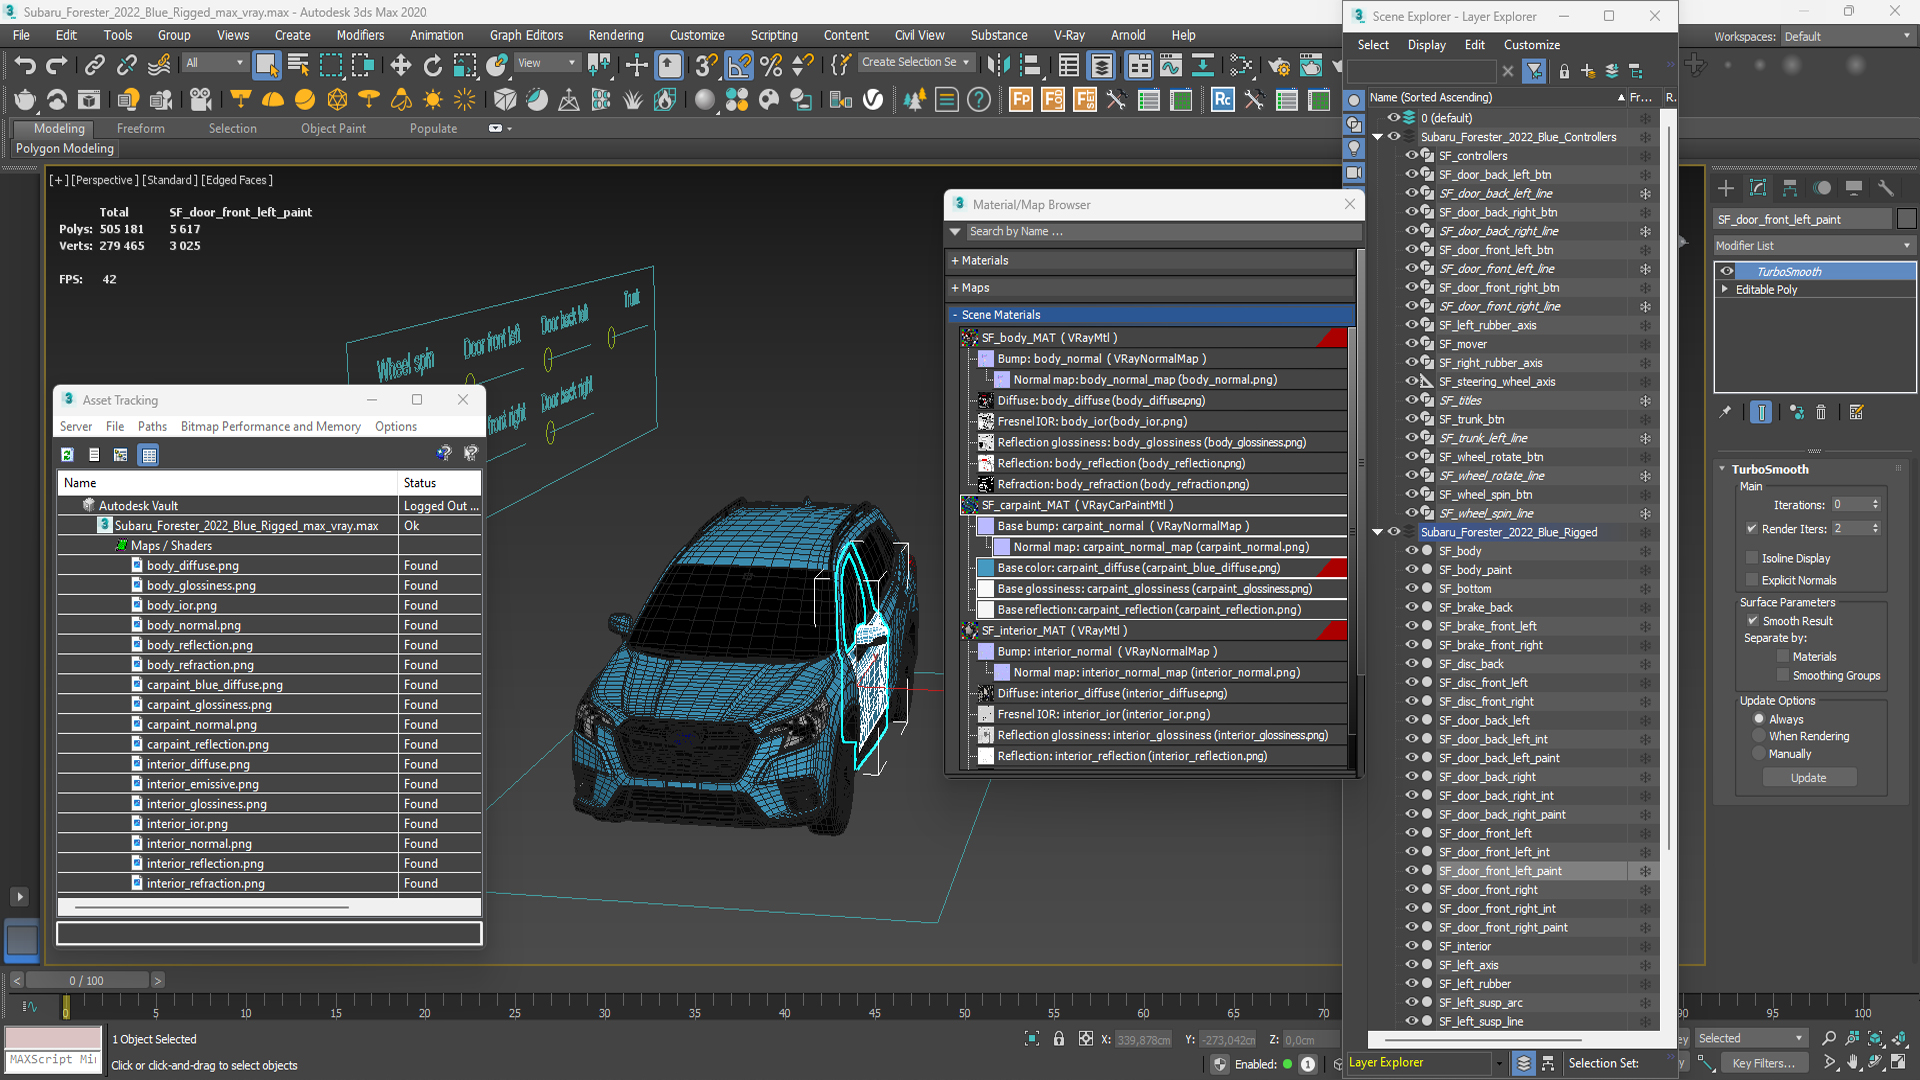Expand Materials section in Material Browser
The height and width of the screenshot is (1080, 1920).
pyautogui.click(x=955, y=260)
